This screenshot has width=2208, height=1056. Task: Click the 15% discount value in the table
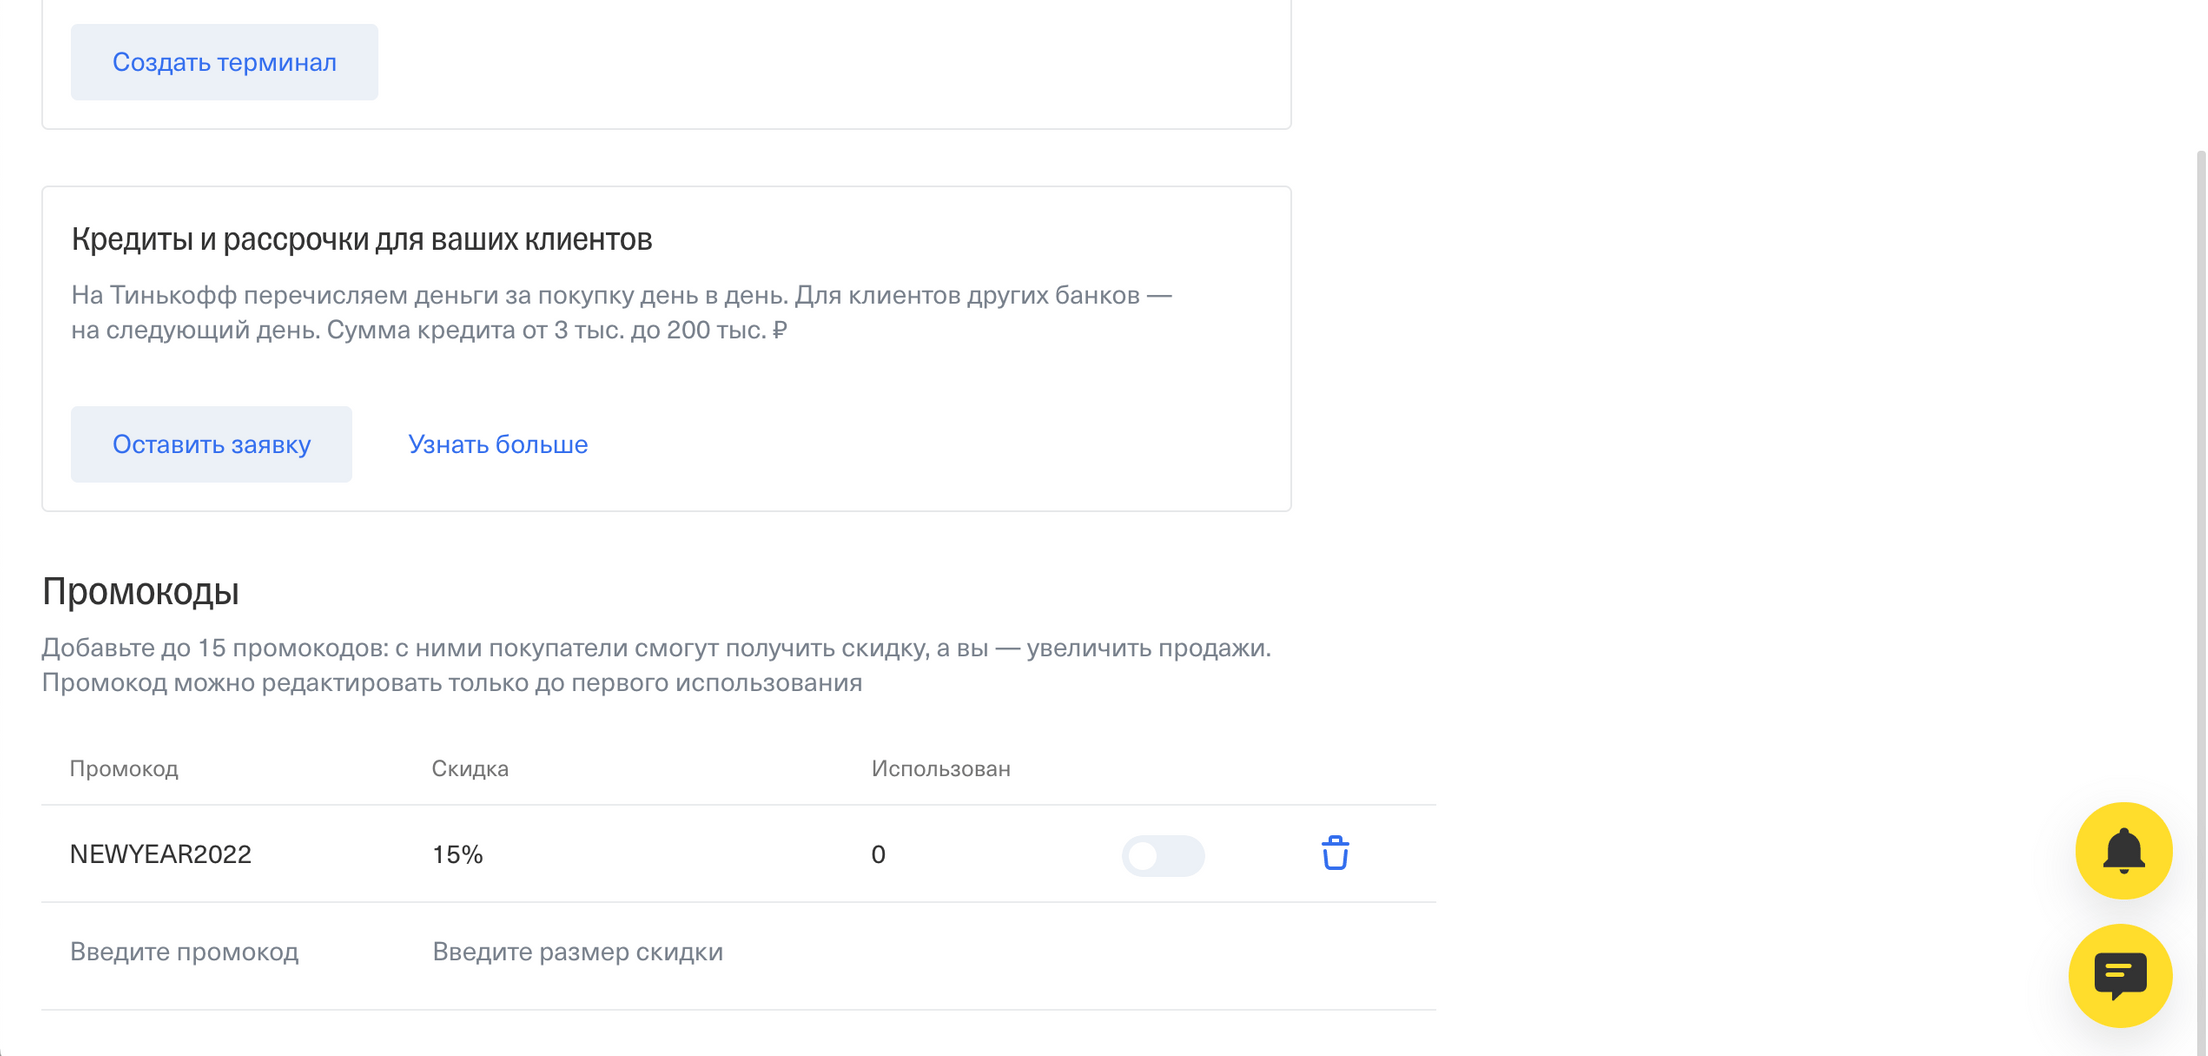click(456, 854)
